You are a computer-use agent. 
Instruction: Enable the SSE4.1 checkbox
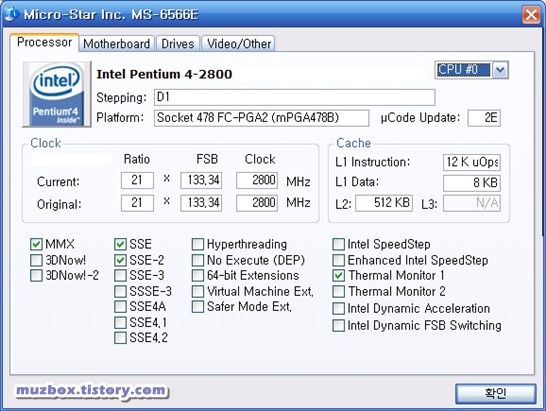[120, 323]
